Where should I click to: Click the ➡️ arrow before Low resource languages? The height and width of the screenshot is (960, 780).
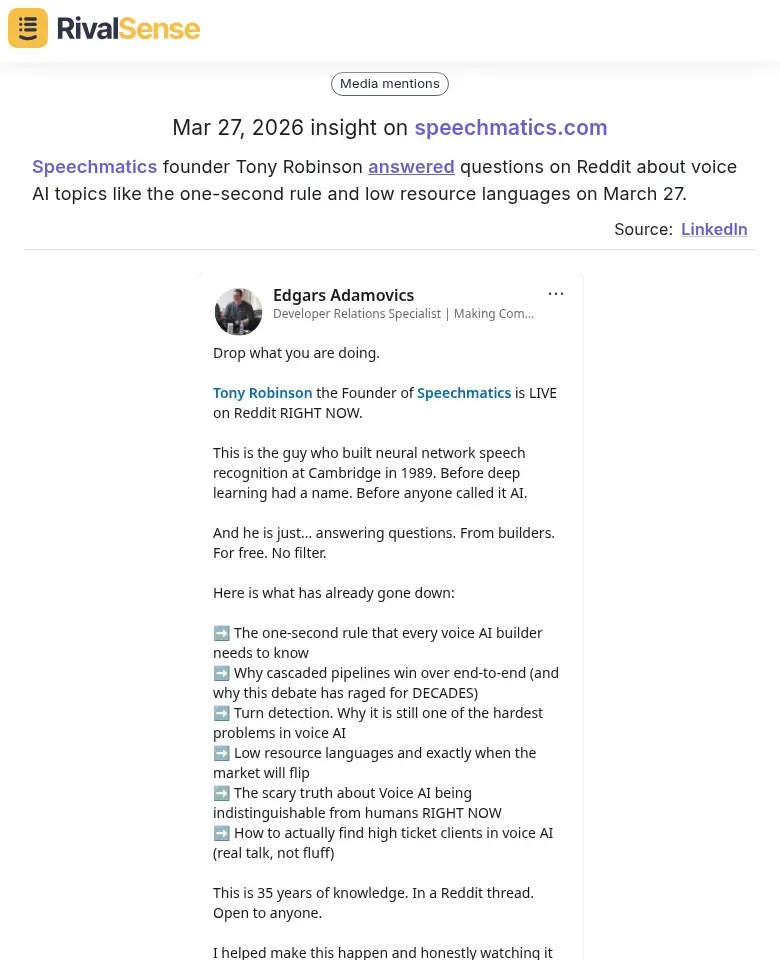click(x=221, y=752)
